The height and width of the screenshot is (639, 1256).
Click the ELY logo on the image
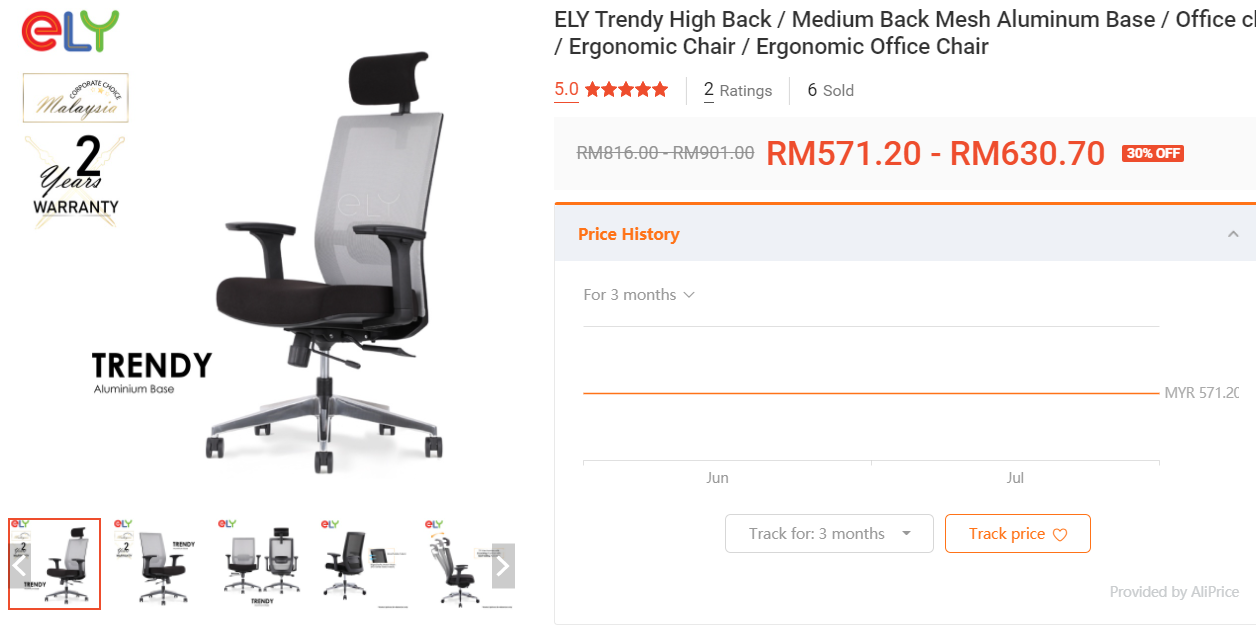pyautogui.click(x=70, y=31)
